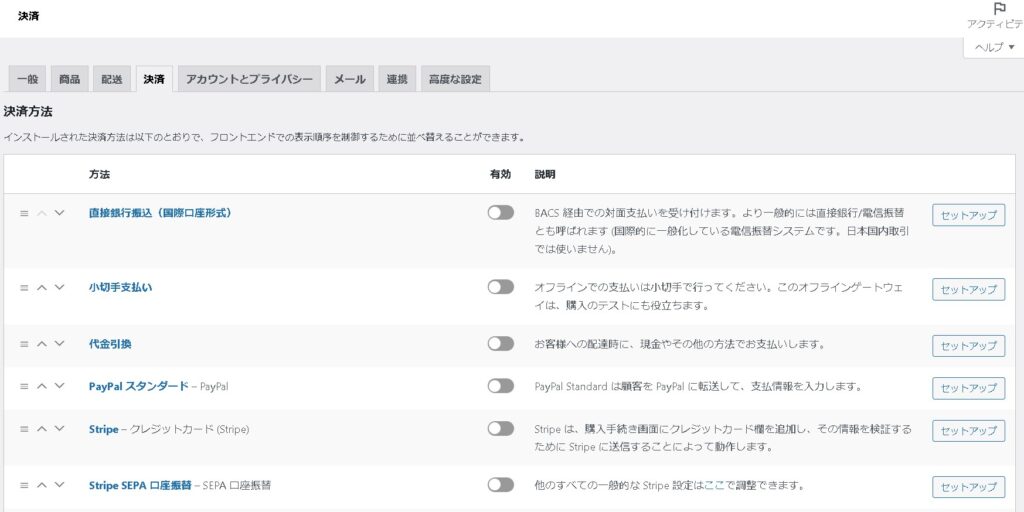This screenshot has width=1024, height=512.
Task: Switch to the 配送 tab
Action: [111, 79]
